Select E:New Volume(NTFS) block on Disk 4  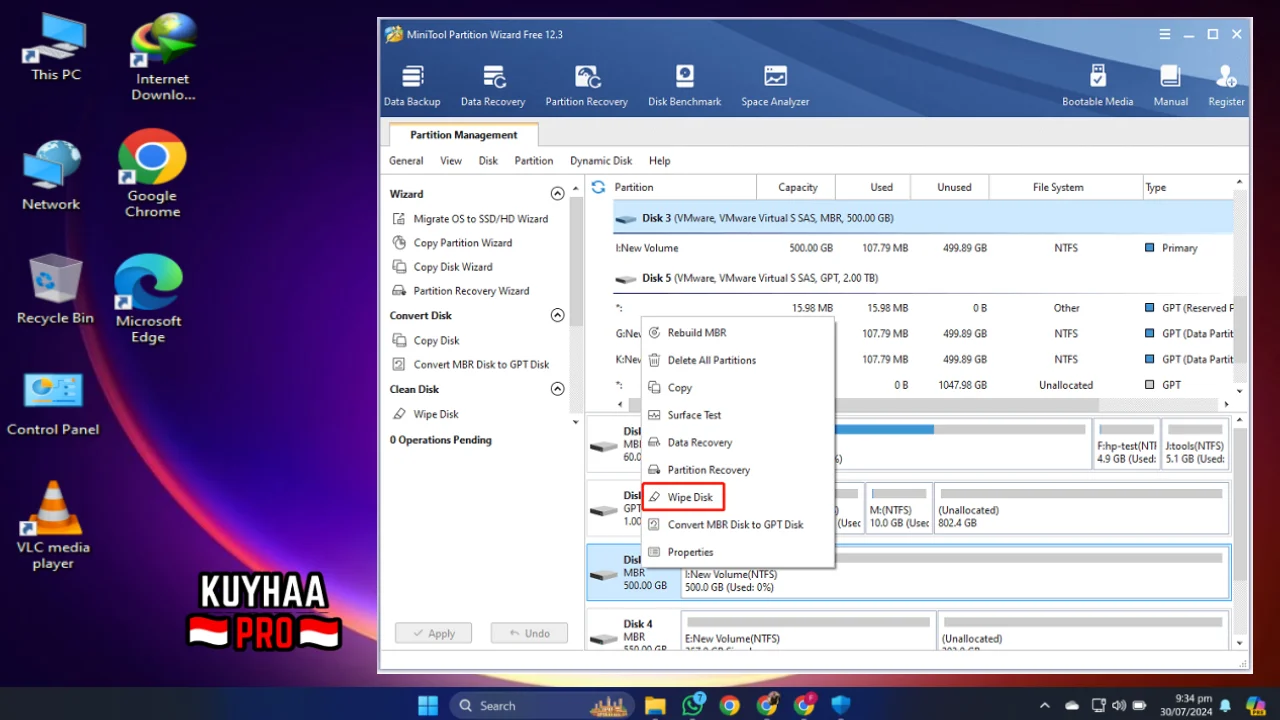pos(810,632)
